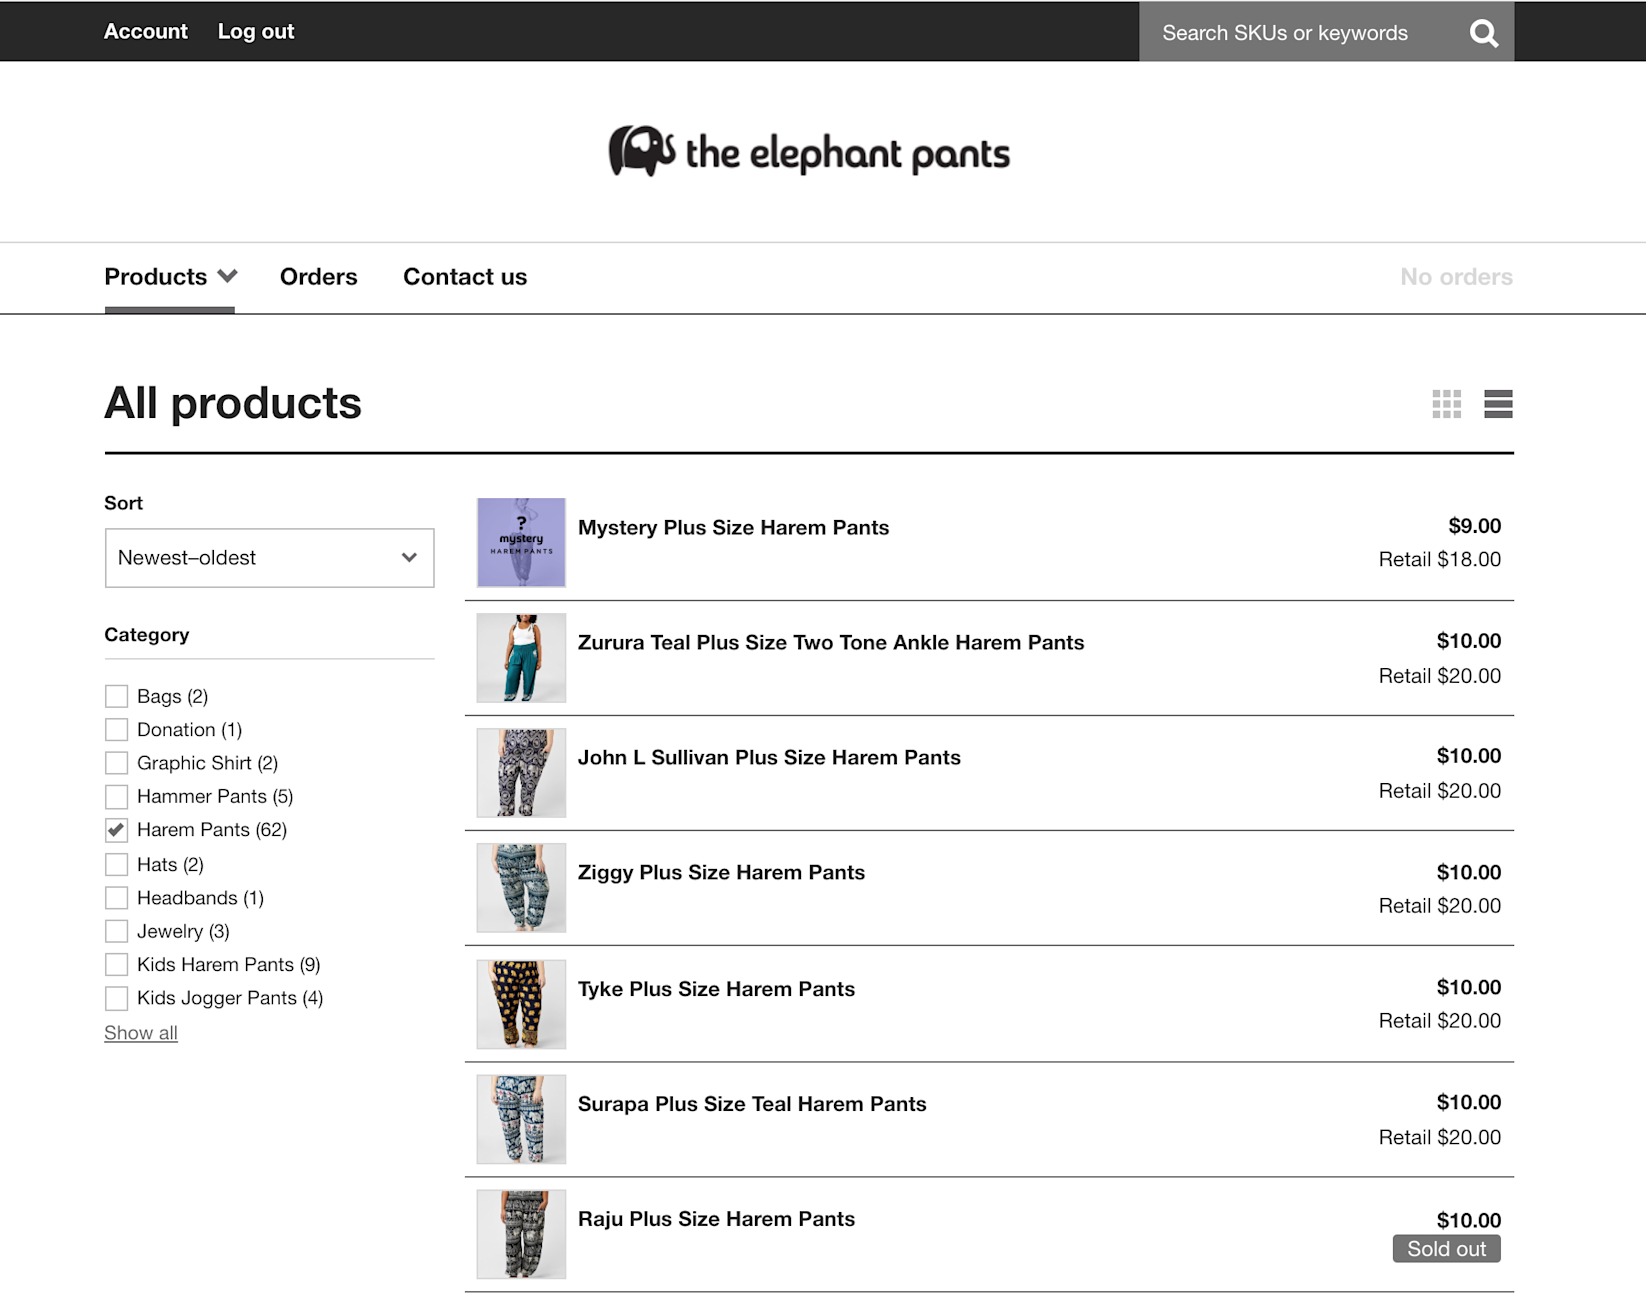
Task: Click the Mystery Harem Pants thumbnail
Action: point(521,542)
